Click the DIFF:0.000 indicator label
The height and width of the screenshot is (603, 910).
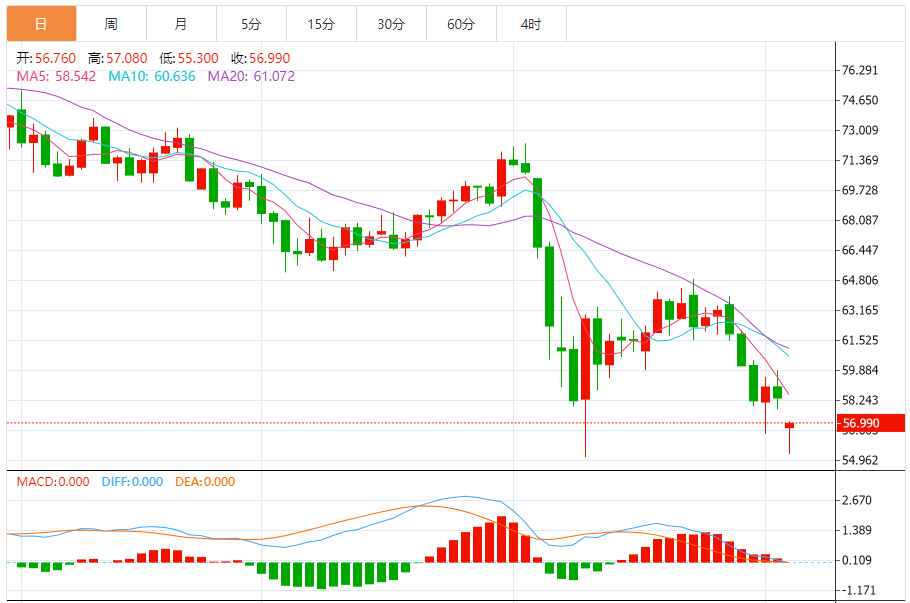pyautogui.click(x=132, y=482)
